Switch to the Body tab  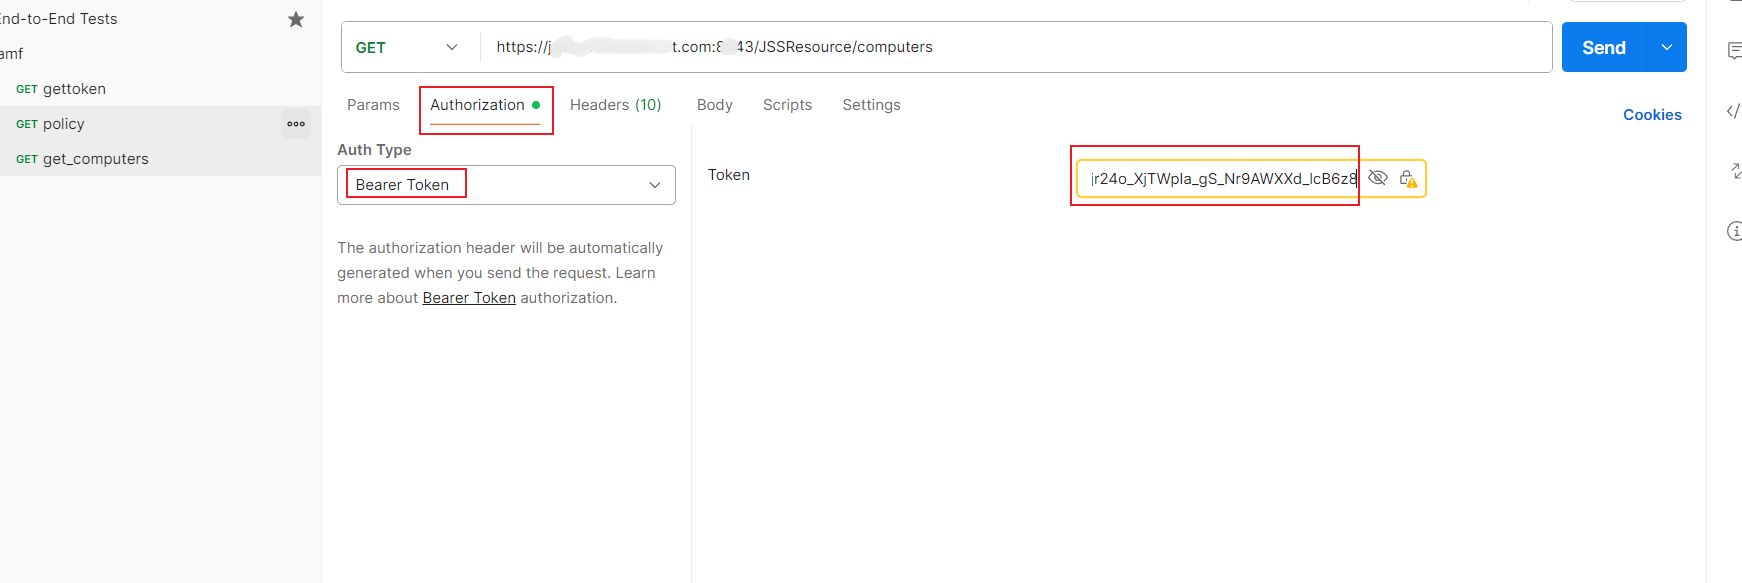(x=714, y=105)
